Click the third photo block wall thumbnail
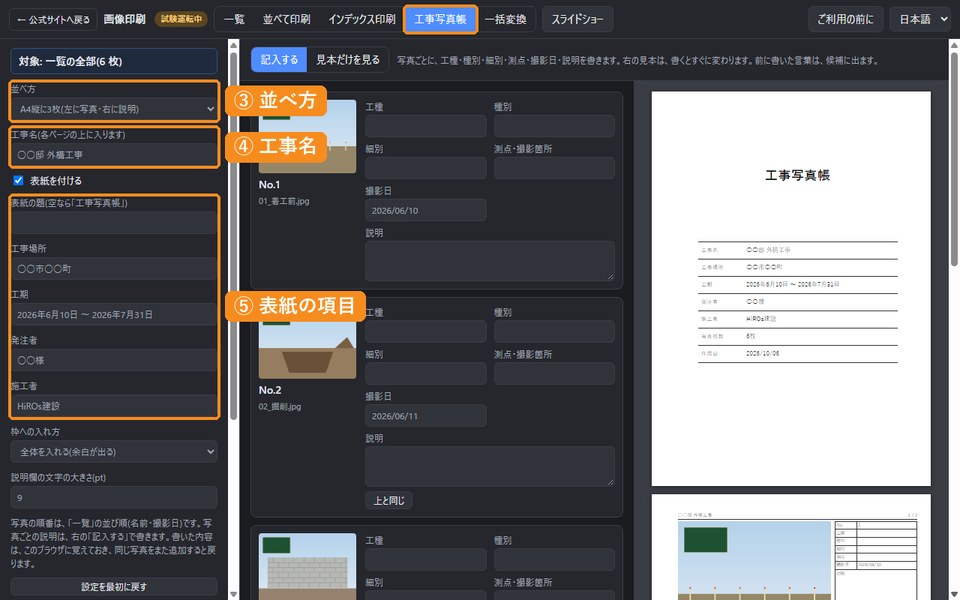This screenshot has width=960, height=600. tap(307, 566)
